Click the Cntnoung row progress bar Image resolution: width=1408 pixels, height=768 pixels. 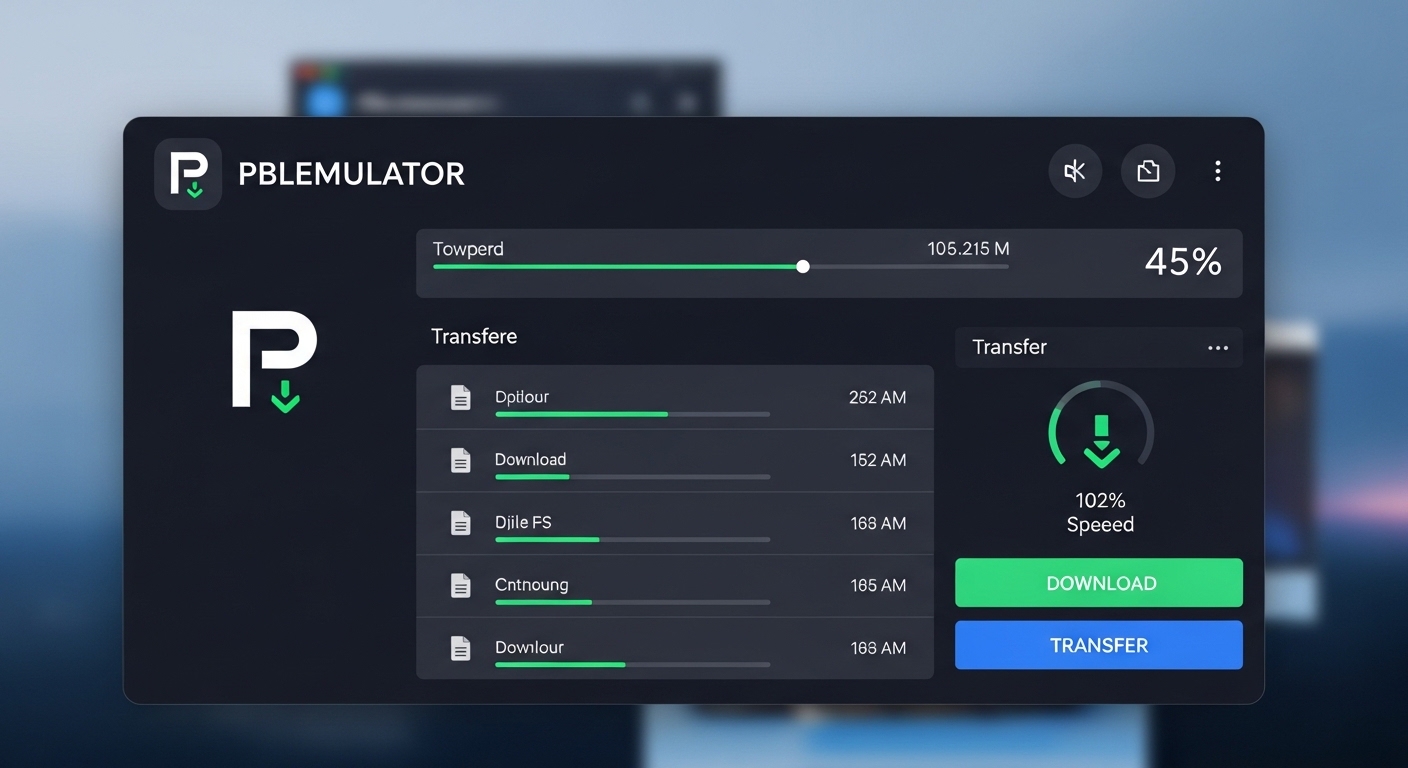pos(632,602)
